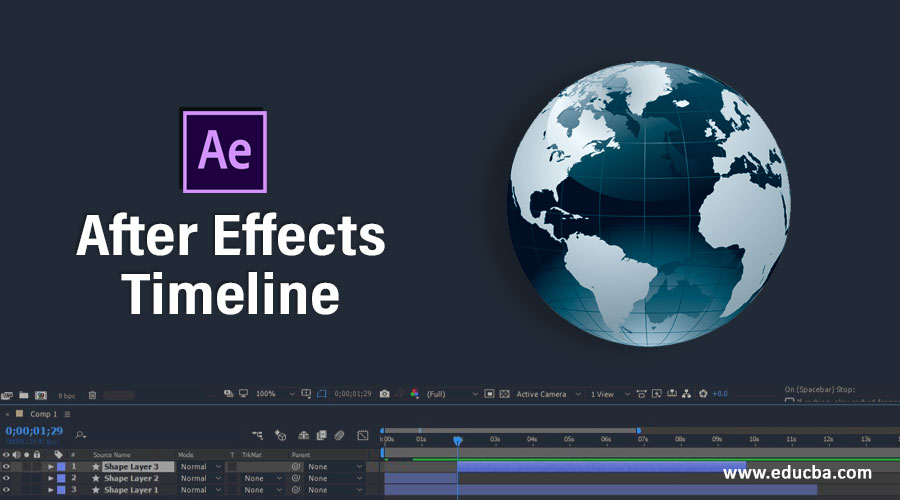Open Mode dropdown for Shape Layer 2
This screenshot has height=500, width=900.
tap(200, 478)
